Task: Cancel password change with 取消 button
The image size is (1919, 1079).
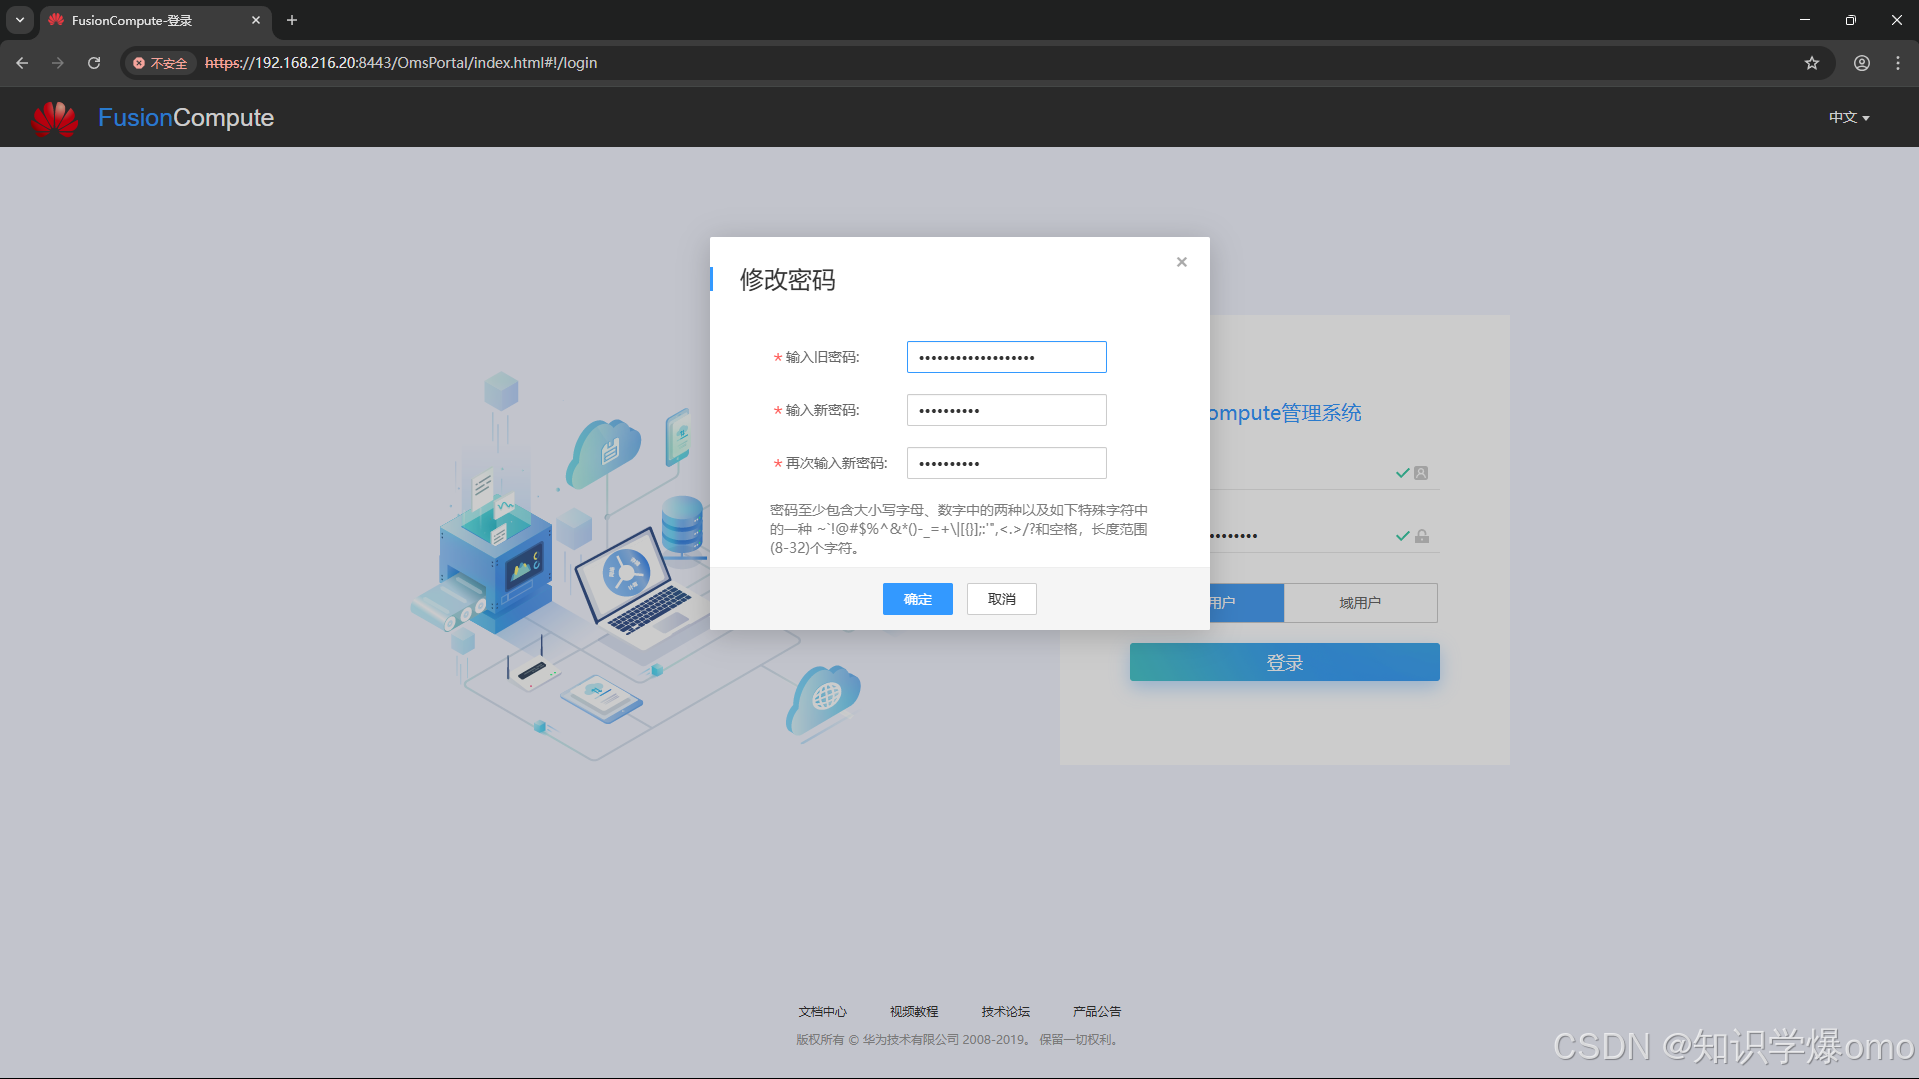Action: tap(1001, 599)
